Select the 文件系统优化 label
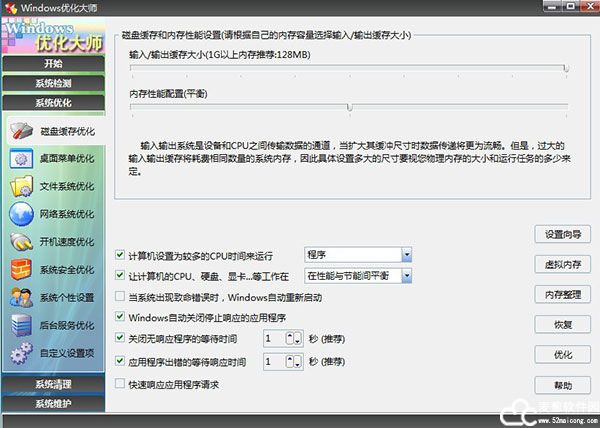Image resolution: width=600 pixels, height=428 pixels. (x=67, y=187)
